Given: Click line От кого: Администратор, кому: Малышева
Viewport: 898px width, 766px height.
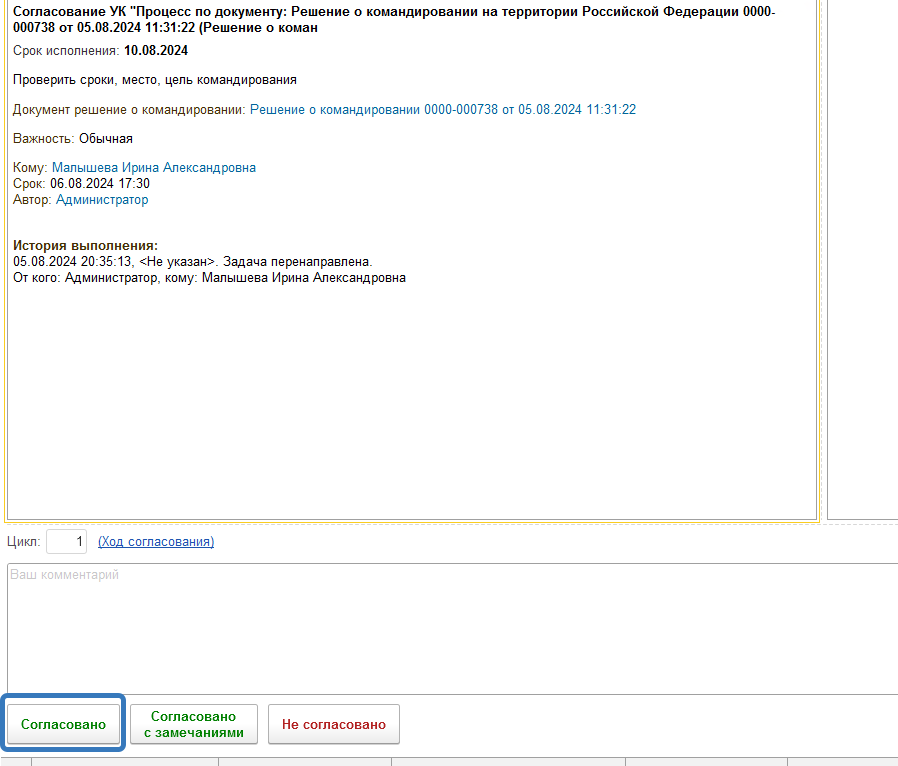Looking at the screenshot, I should click(209, 278).
